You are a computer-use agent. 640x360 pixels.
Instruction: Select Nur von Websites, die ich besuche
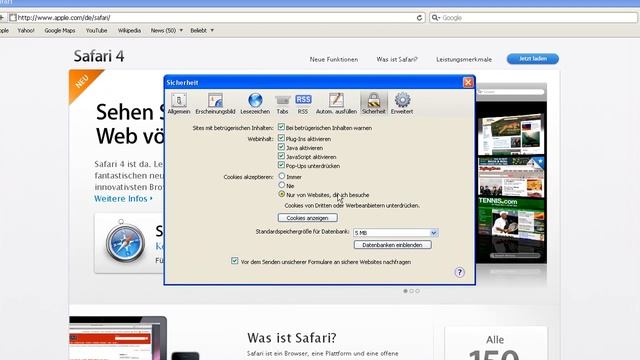point(282,194)
